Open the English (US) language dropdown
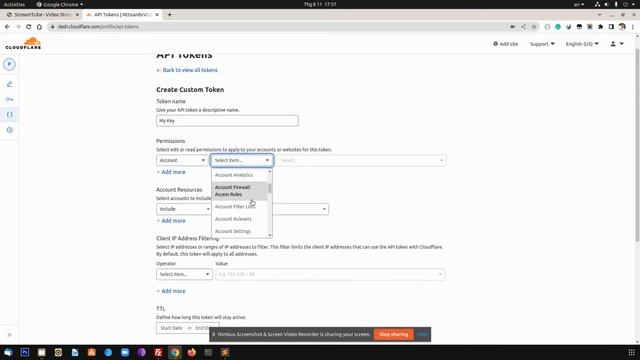The image size is (640, 360). (582, 44)
